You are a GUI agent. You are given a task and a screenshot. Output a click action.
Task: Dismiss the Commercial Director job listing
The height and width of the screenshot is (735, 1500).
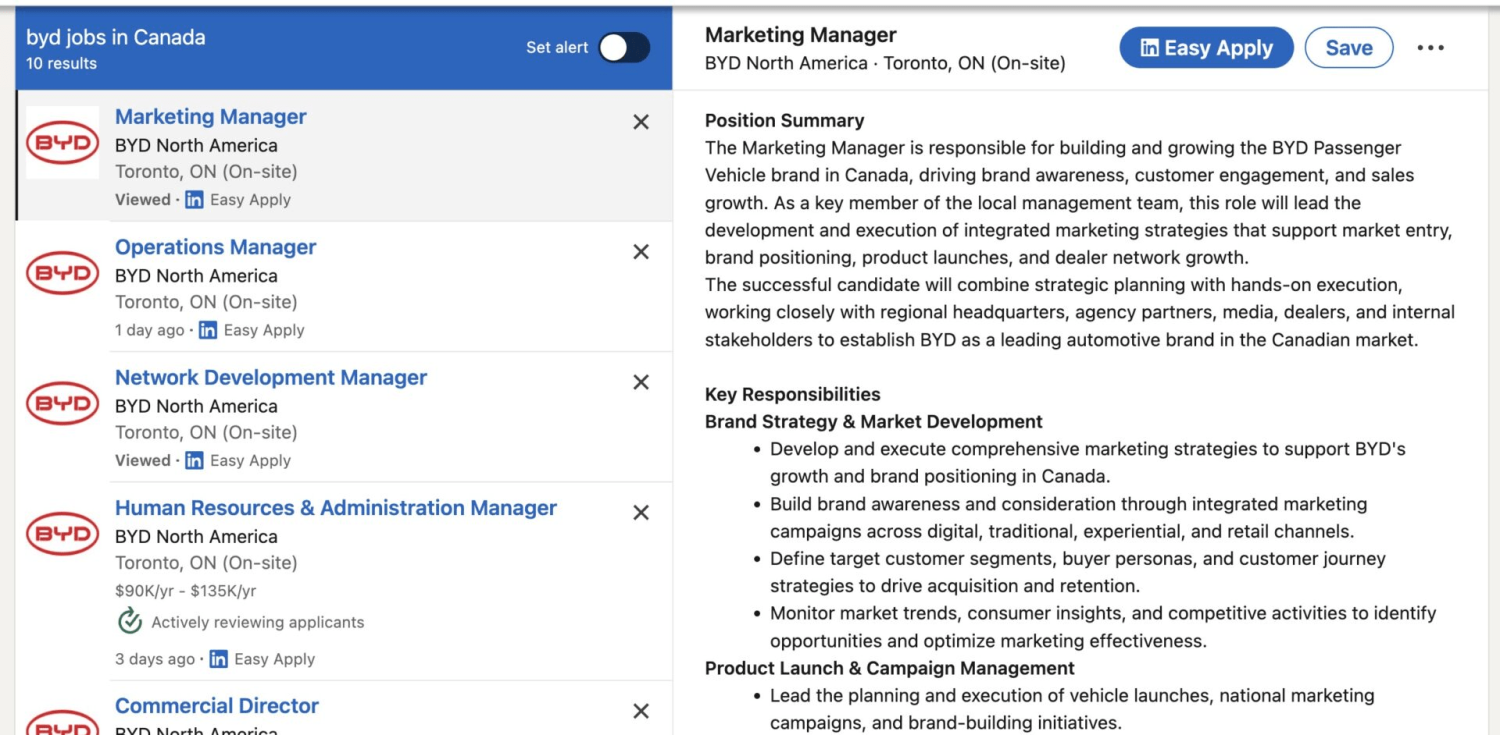coord(641,711)
